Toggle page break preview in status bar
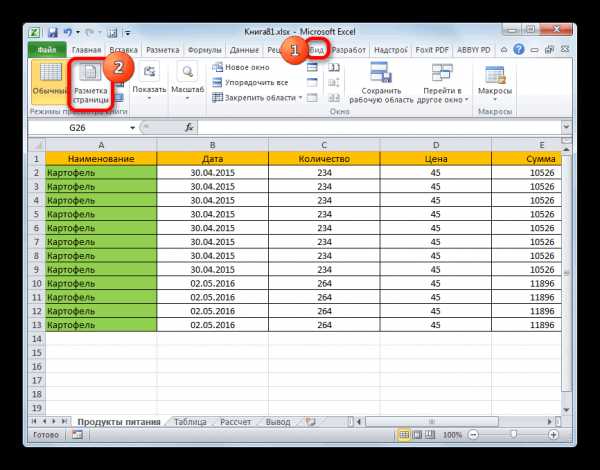This screenshot has width=600, height=470. [430, 434]
